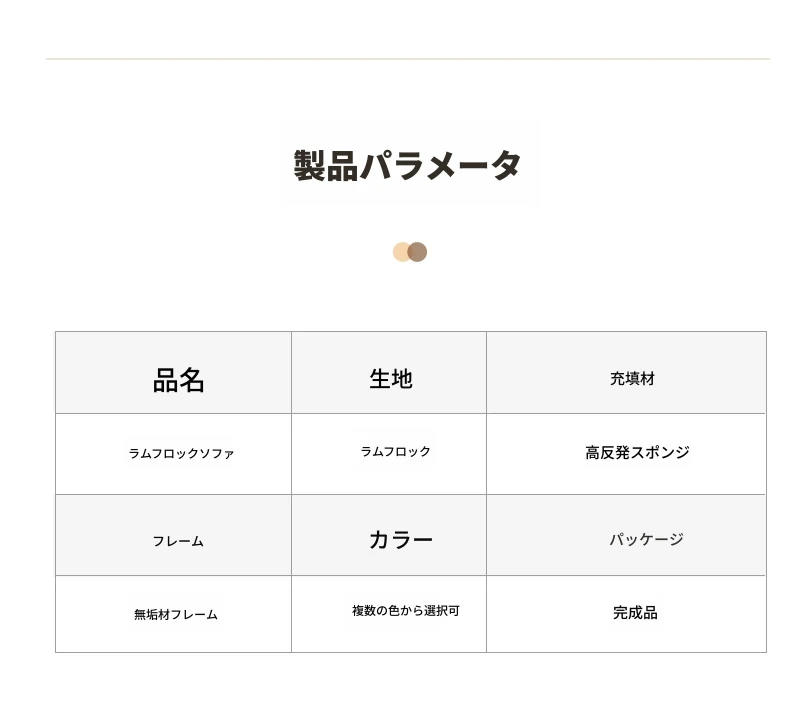Click the パッケージ label cell
This screenshot has width=790, height=704.
click(626, 535)
